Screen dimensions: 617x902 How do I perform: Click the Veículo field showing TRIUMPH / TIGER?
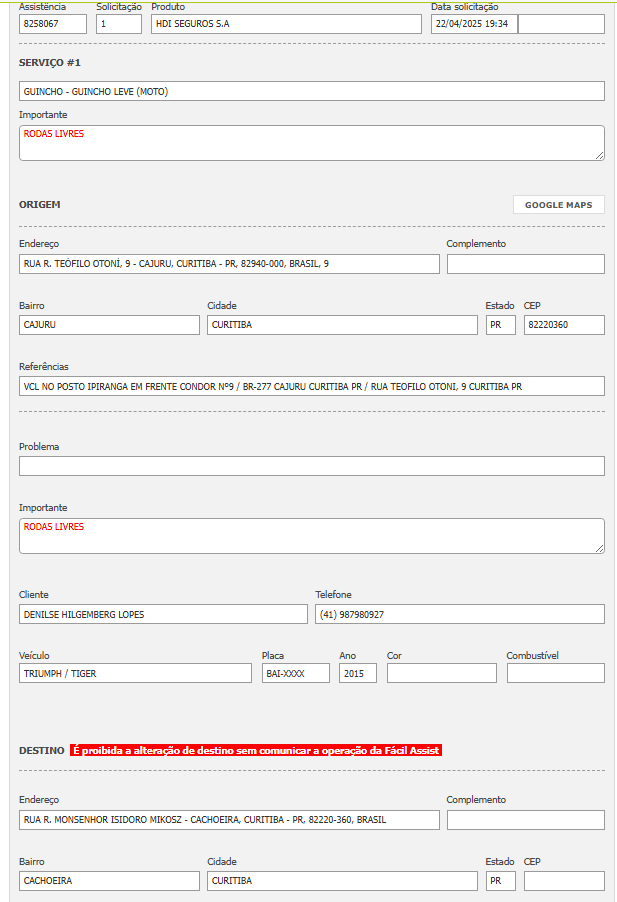click(135, 673)
